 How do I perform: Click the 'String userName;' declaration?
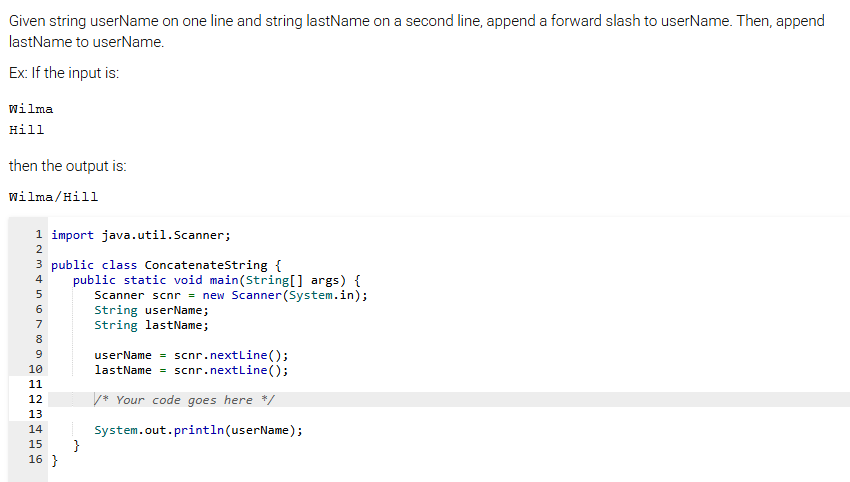[x=151, y=310]
